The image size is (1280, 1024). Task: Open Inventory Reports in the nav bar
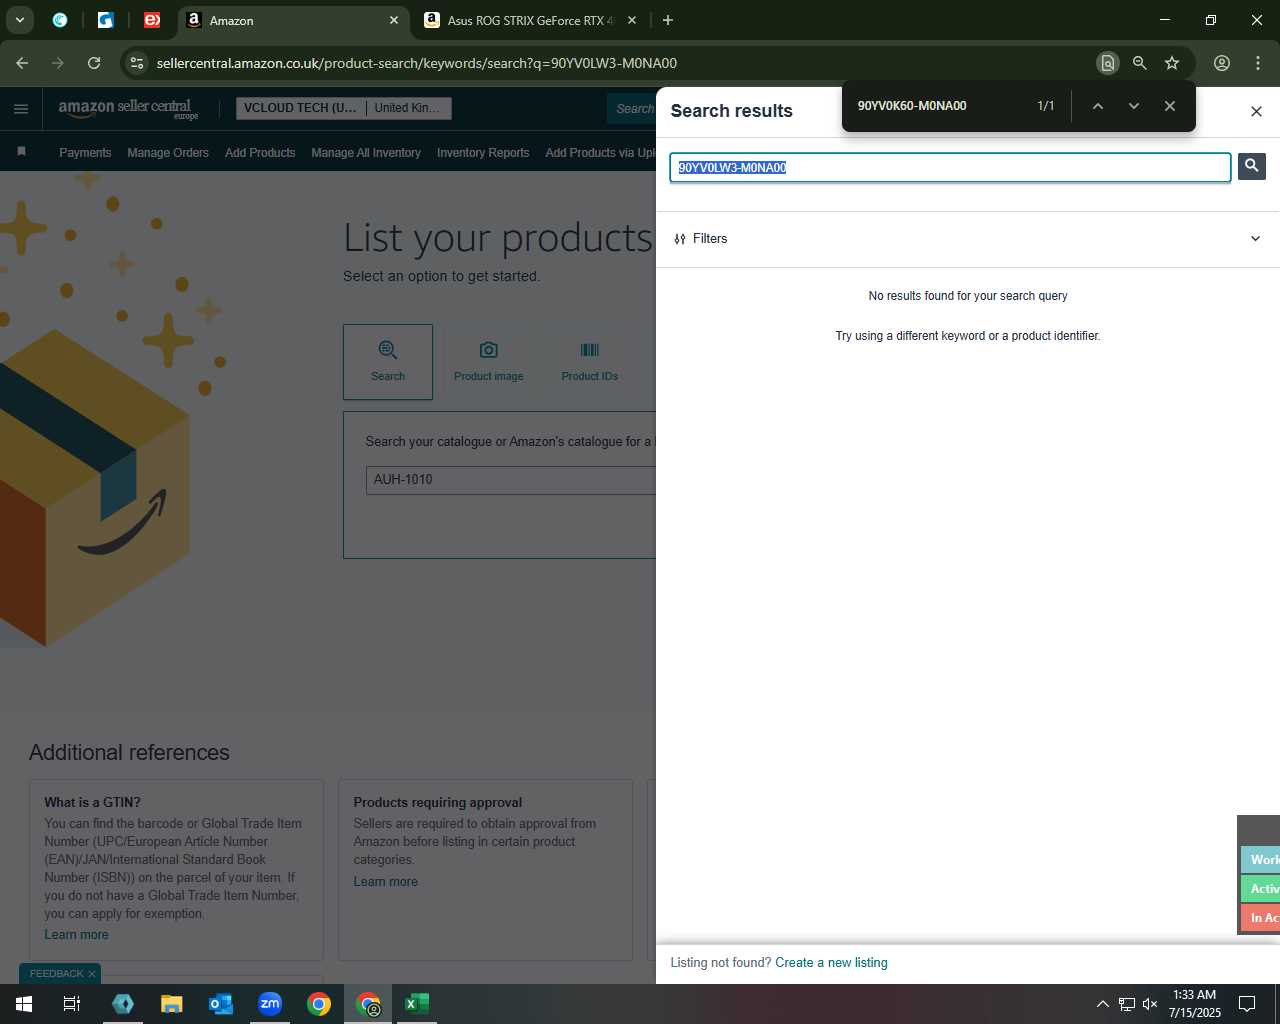(x=483, y=153)
